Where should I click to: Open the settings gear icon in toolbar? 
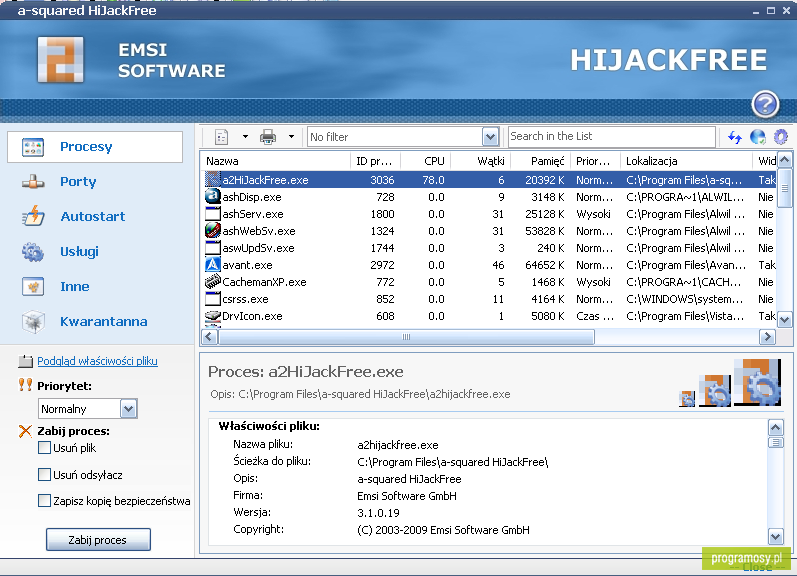[781, 137]
